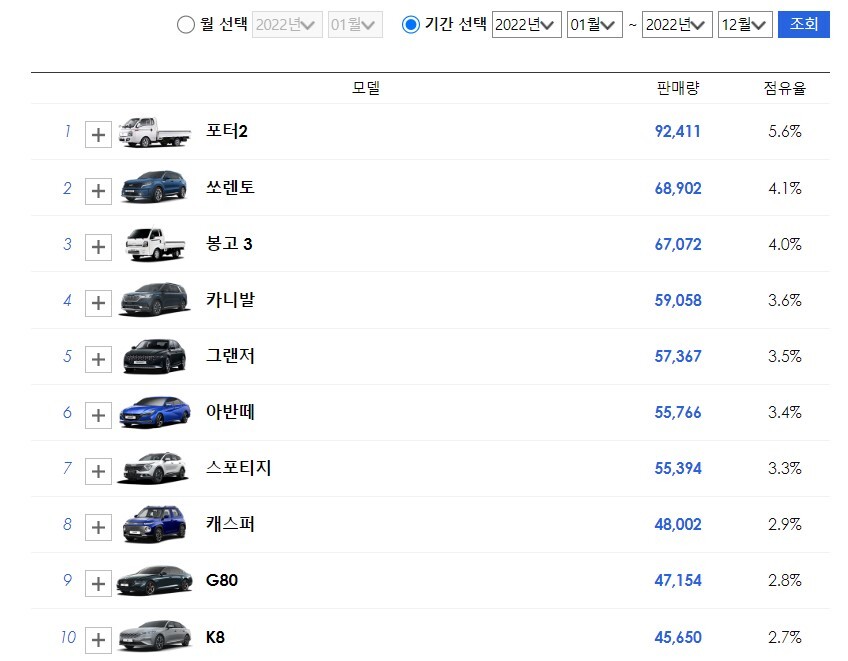Expand the K8 row plus button

point(98,640)
